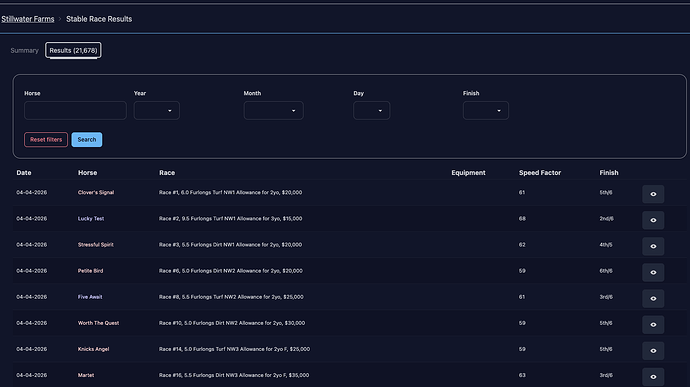View details for Petite Bird race
The width and height of the screenshot is (690, 387).
point(653,273)
